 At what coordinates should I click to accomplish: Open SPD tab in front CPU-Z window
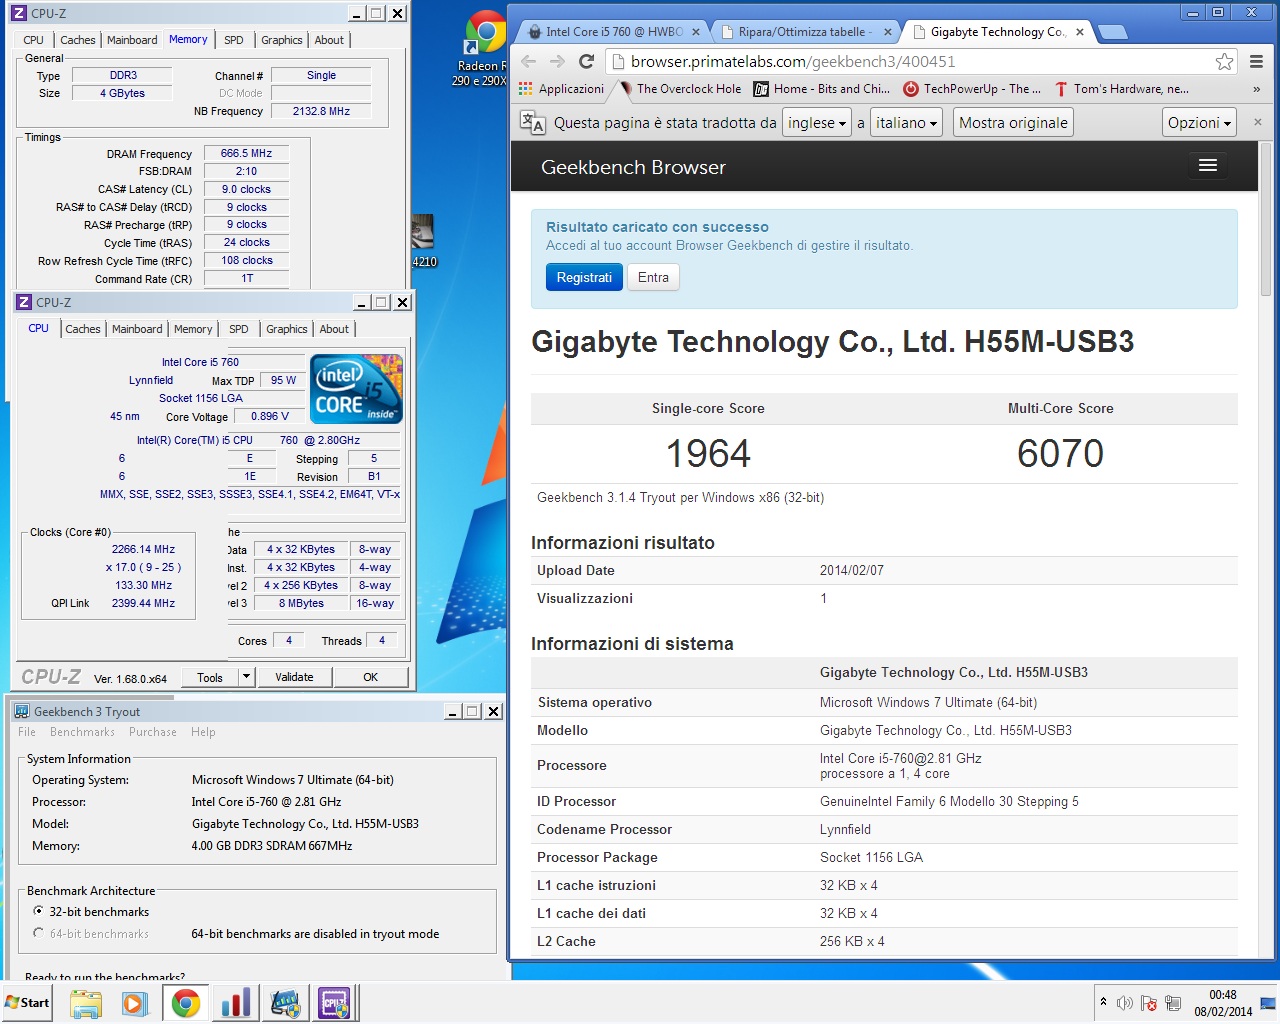[x=238, y=329]
